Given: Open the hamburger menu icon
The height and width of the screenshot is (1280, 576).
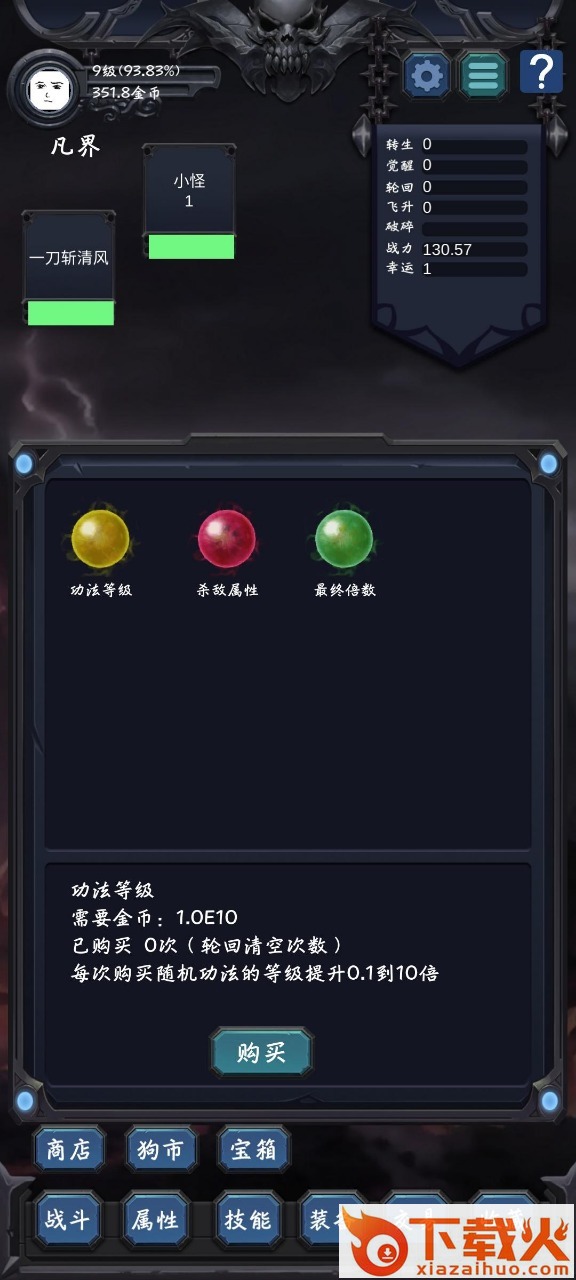Looking at the screenshot, I should [x=483, y=75].
